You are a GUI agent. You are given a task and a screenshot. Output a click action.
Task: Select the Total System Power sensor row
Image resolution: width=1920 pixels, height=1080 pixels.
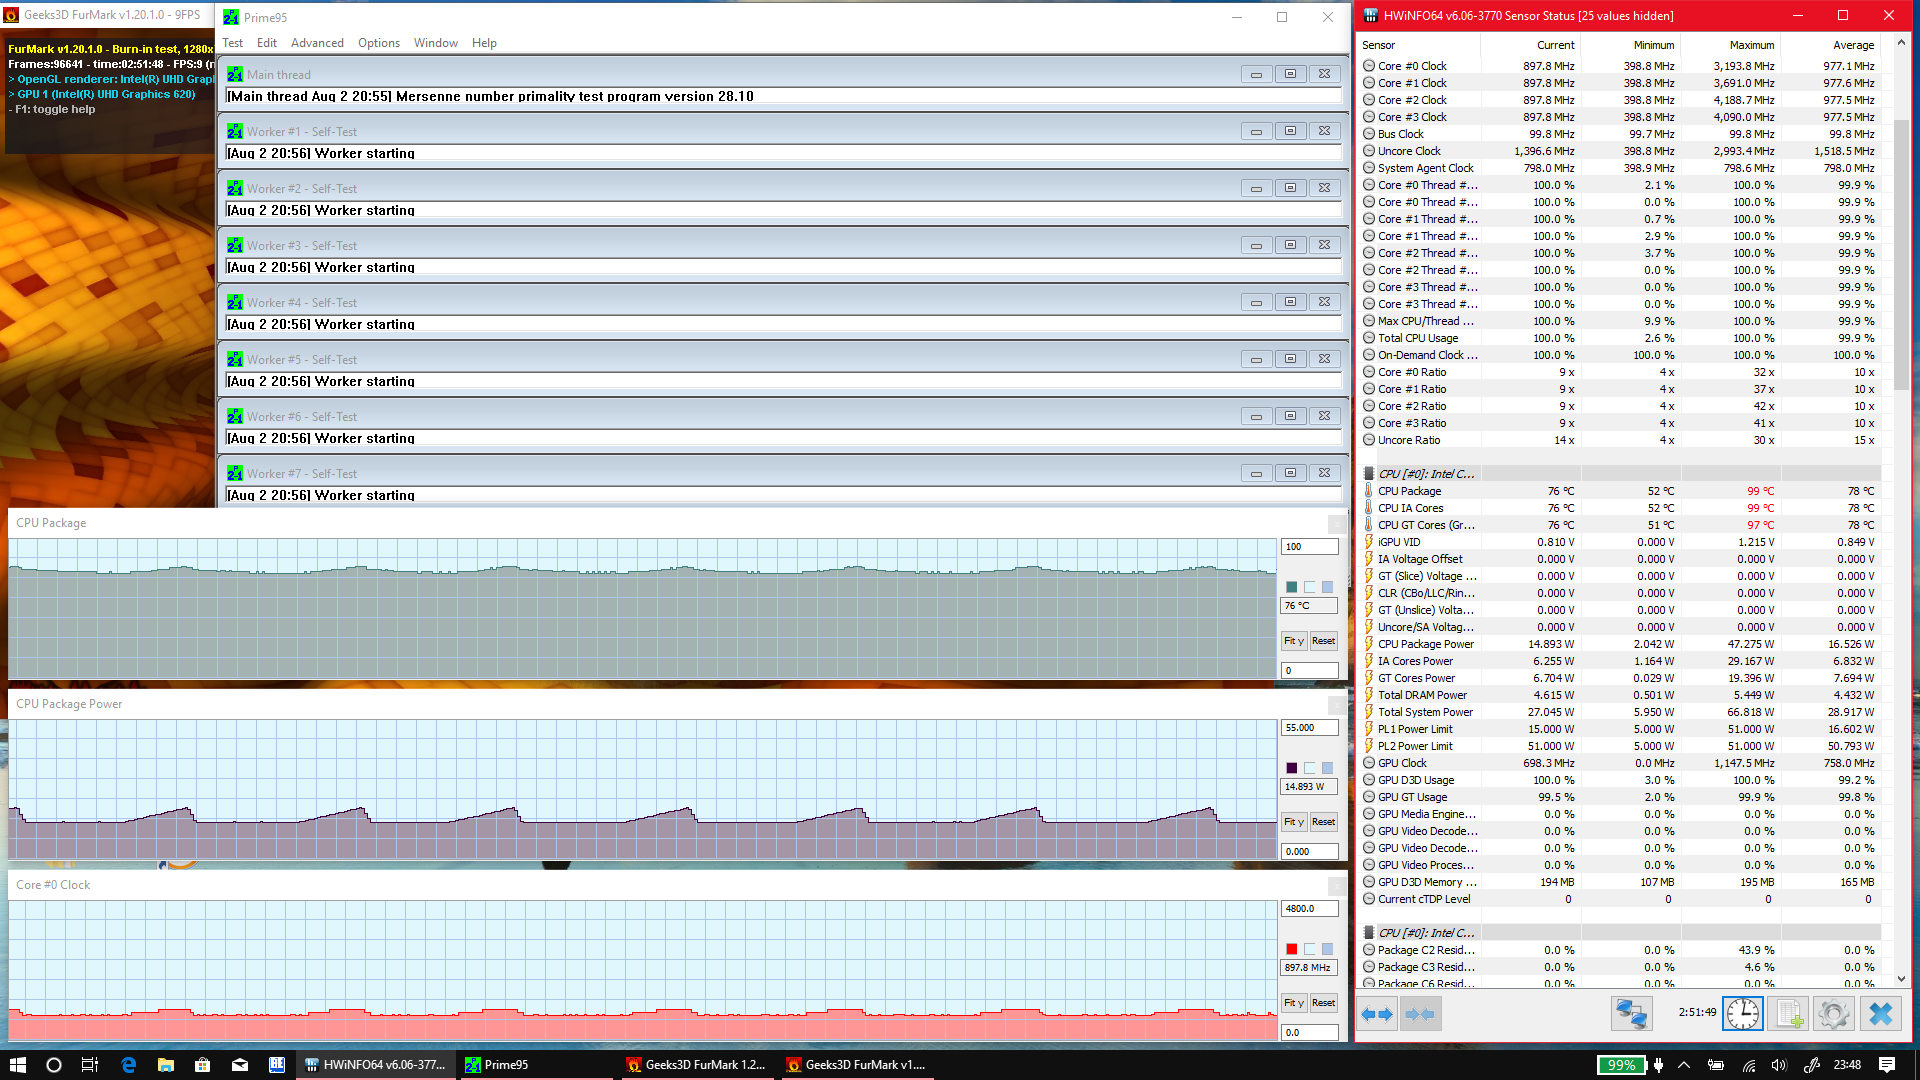pos(1620,712)
